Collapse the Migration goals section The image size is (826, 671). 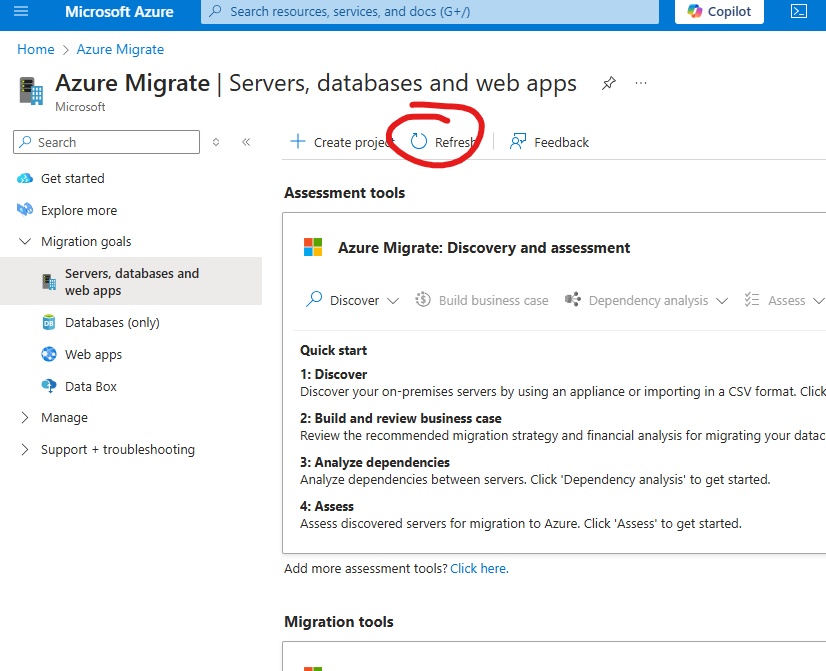tap(25, 242)
